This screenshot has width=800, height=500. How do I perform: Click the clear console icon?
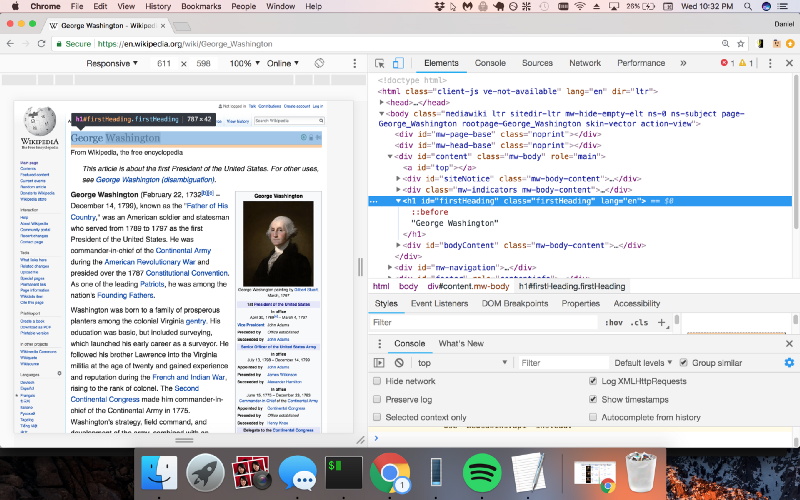click(399, 363)
